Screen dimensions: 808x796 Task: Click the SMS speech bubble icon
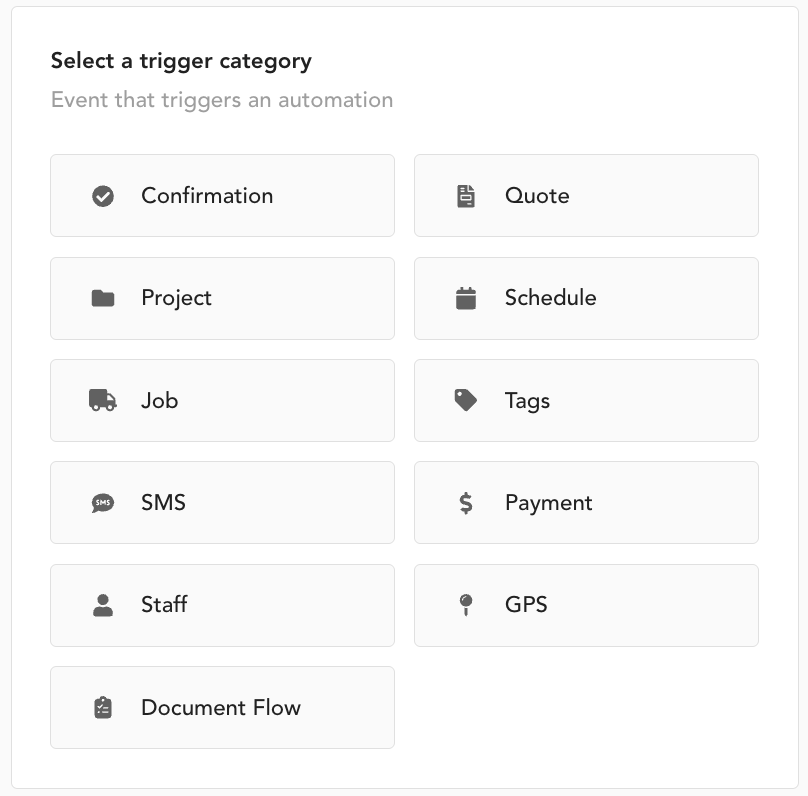click(x=103, y=503)
